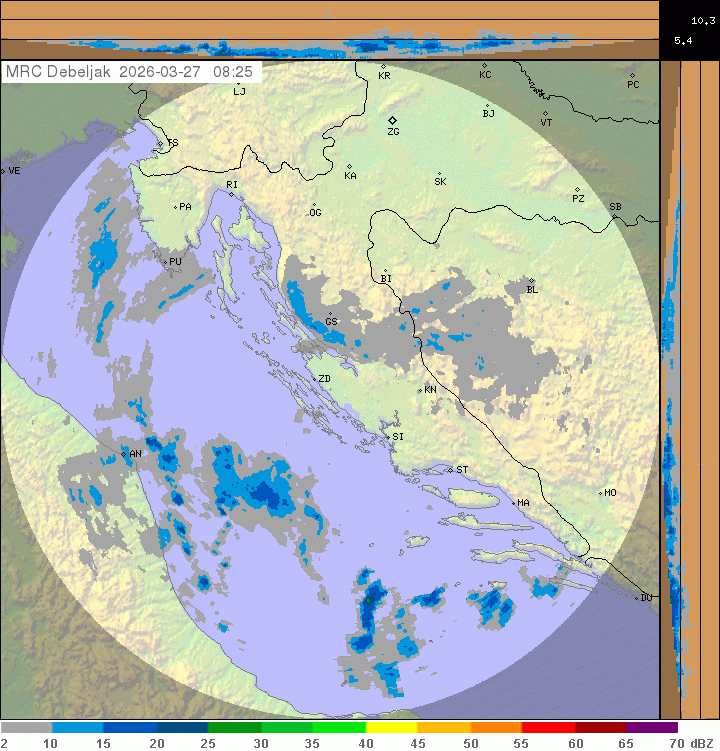
Task: Click the Knin KN city marker
Action: (x=420, y=390)
